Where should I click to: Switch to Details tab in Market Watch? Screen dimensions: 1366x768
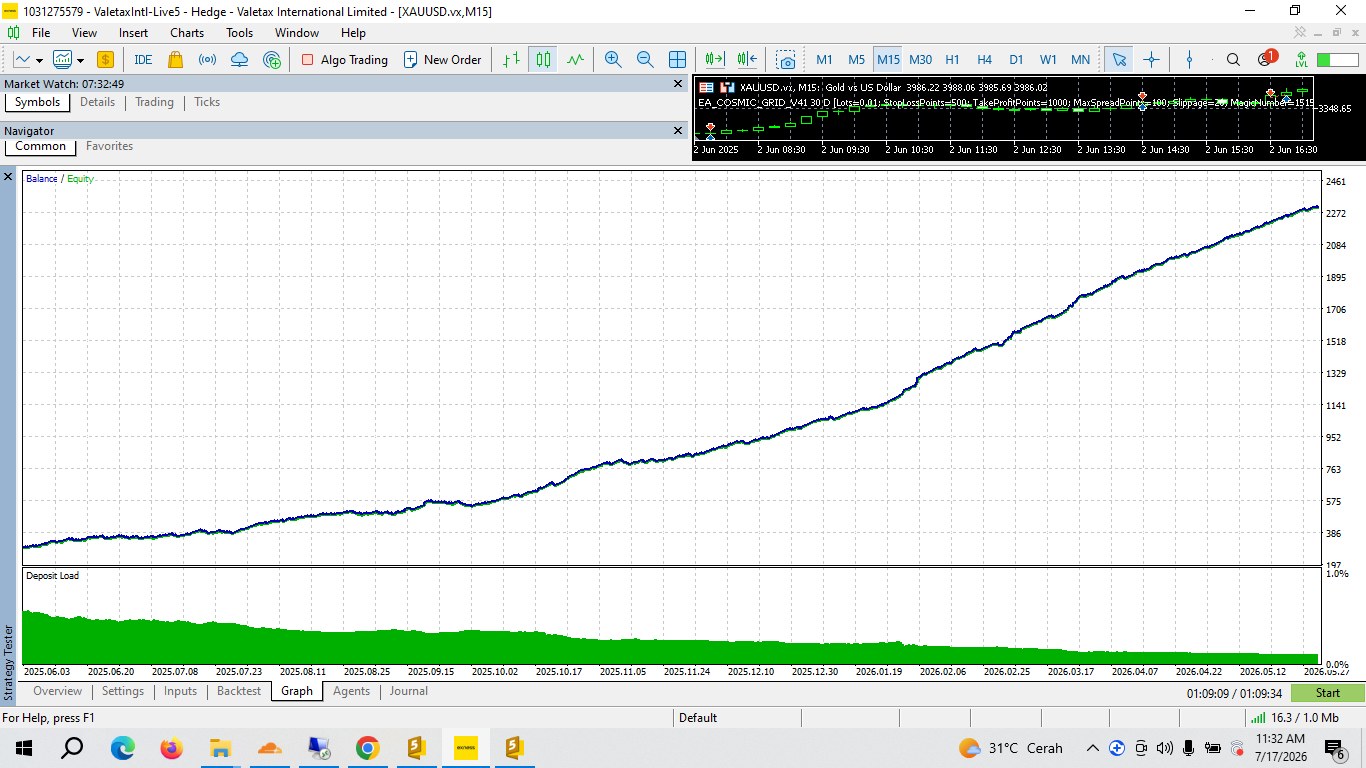coord(97,102)
